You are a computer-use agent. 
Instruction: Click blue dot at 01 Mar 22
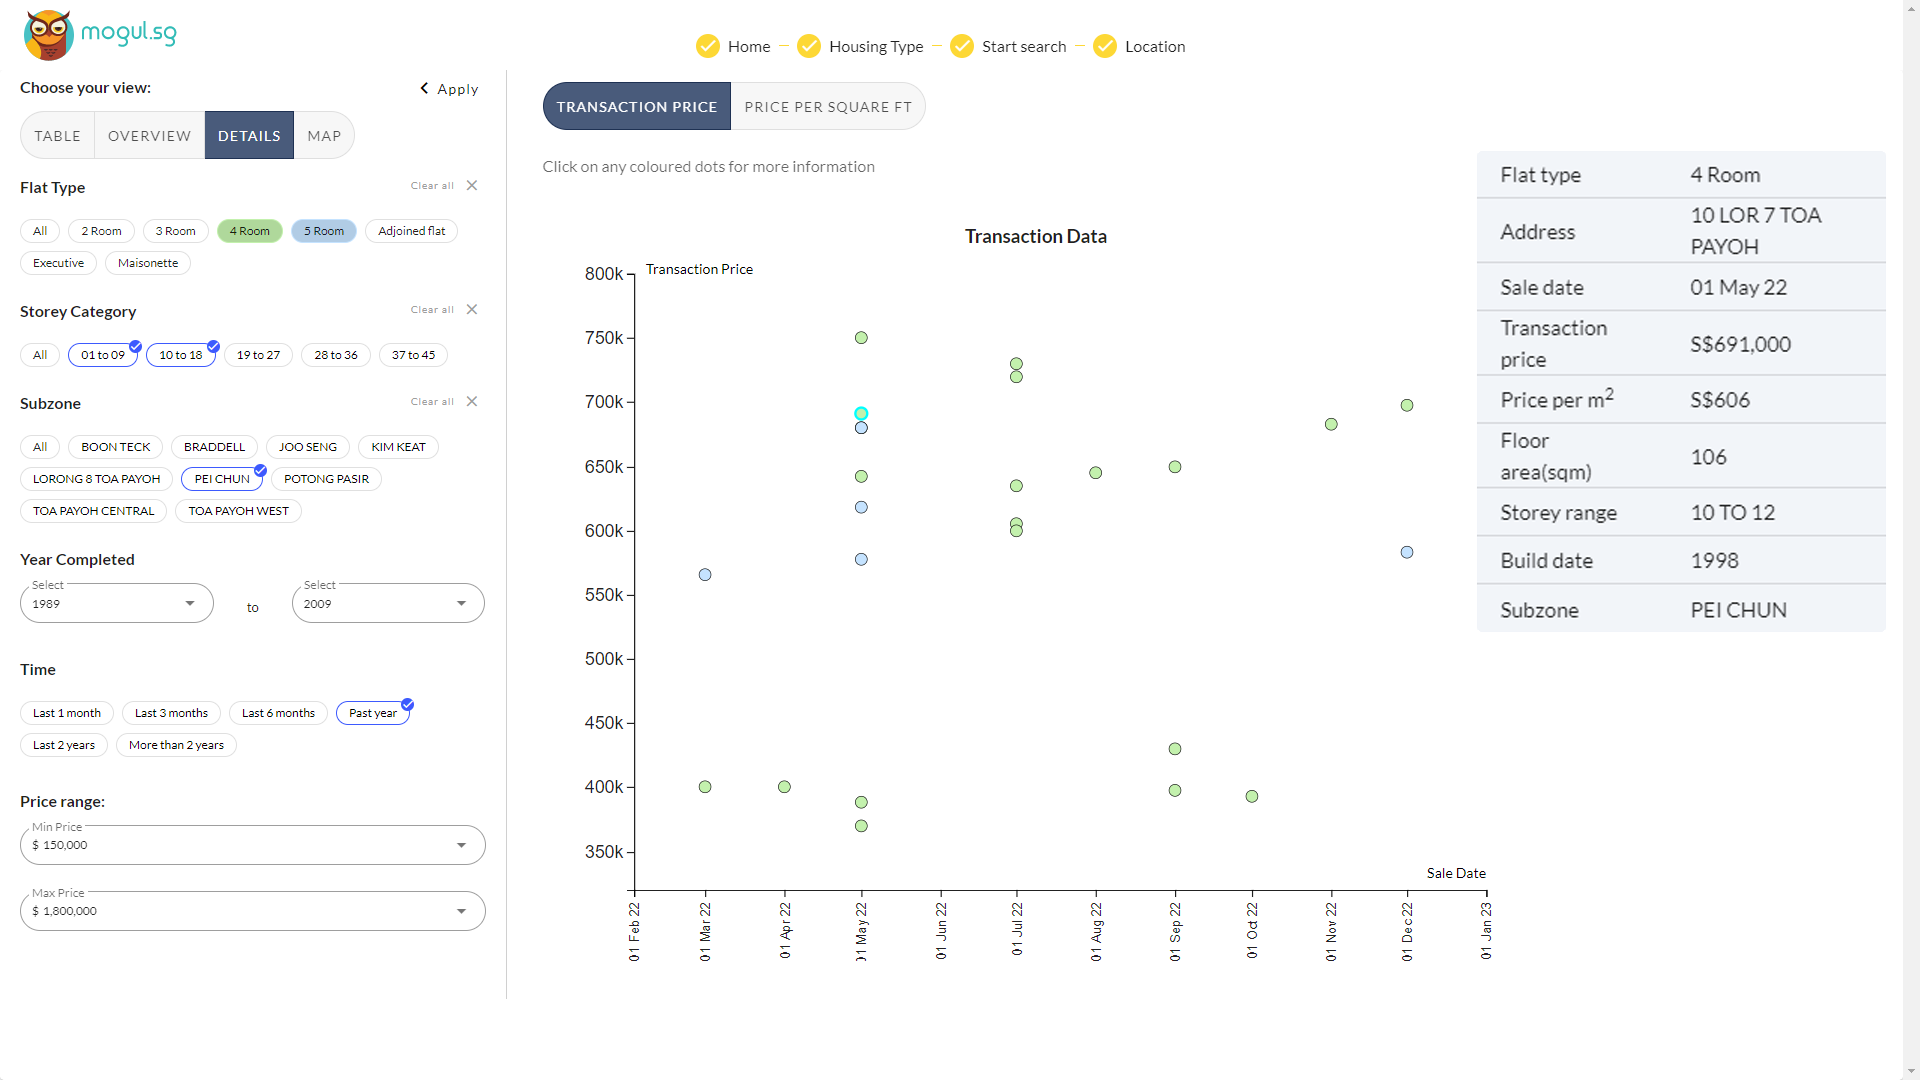point(705,575)
